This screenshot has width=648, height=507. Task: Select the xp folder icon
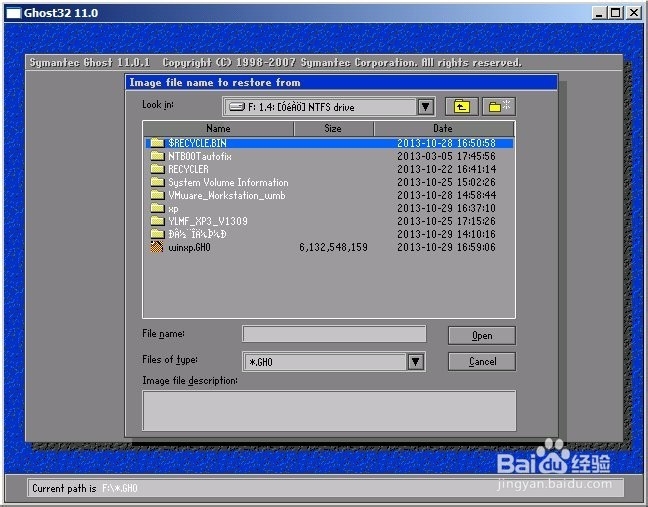click(x=157, y=208)
